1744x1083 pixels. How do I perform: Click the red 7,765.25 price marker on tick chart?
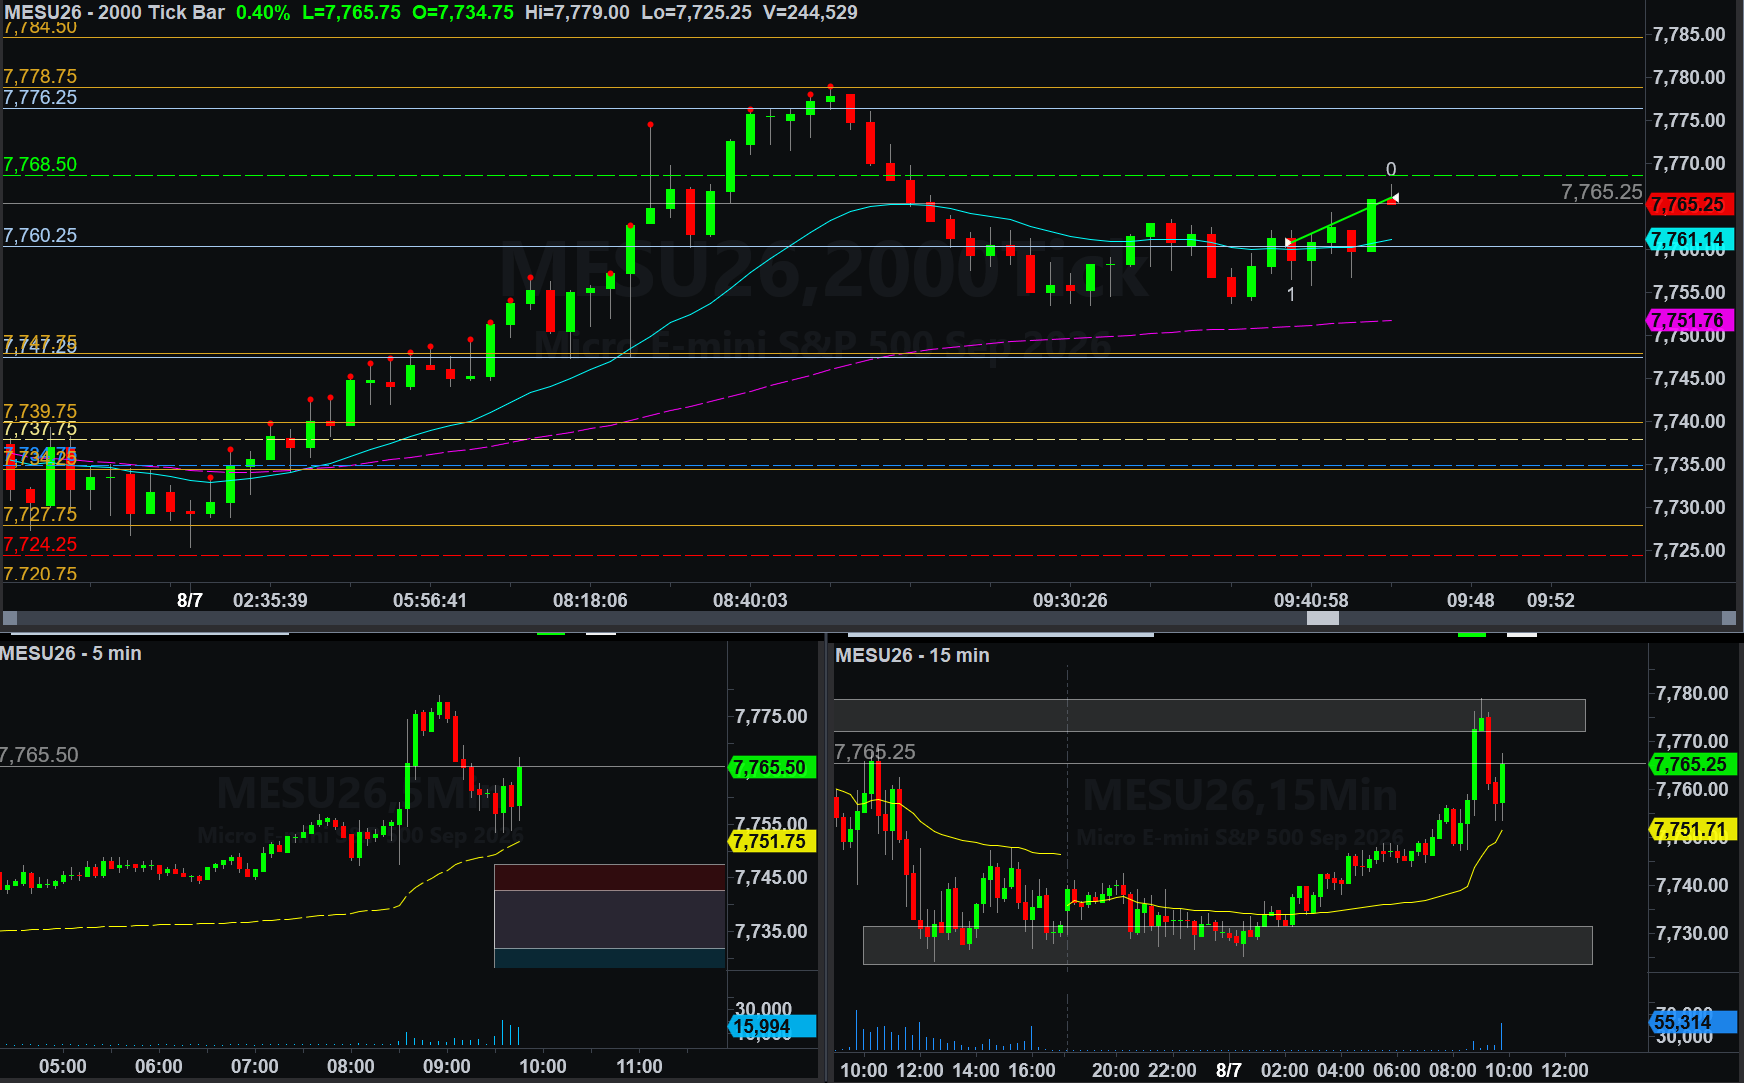(1689, 205)
